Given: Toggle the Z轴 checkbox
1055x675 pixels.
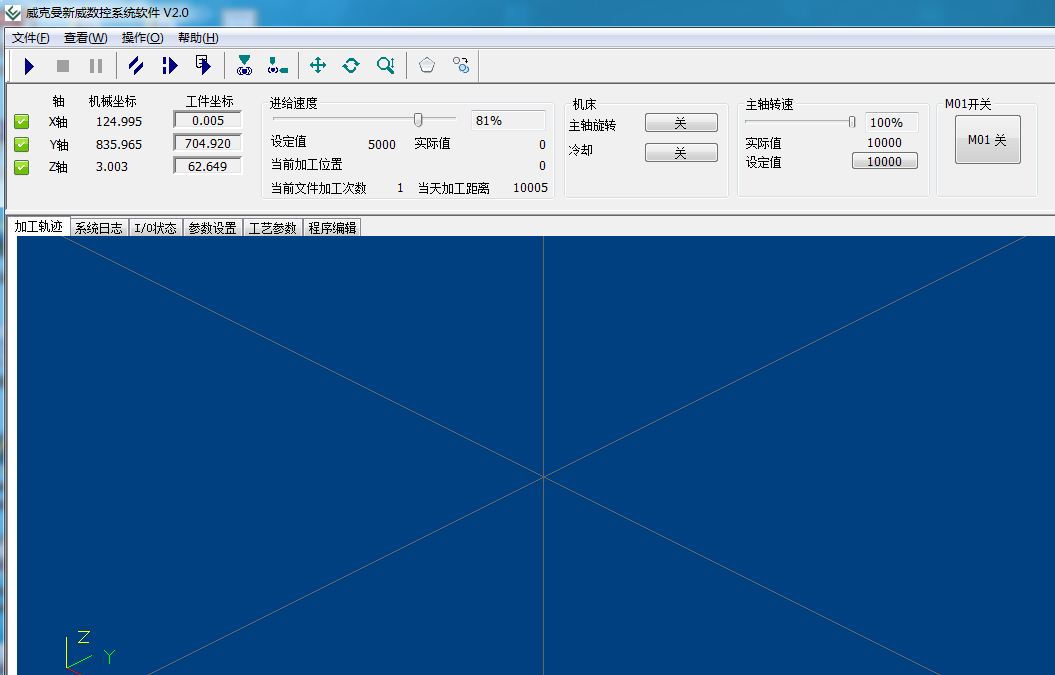Looking at the screenshot, I should click(22, 167).
